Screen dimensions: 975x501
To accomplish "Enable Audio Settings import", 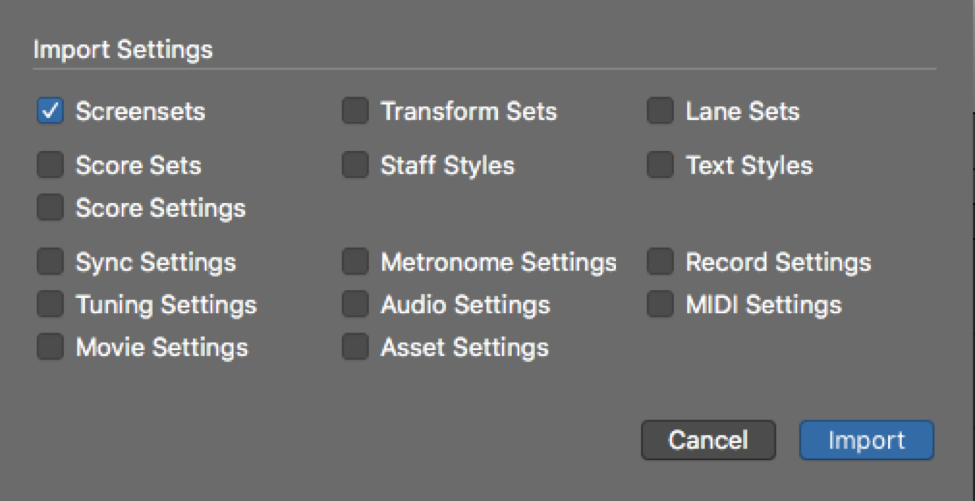I will click(x=355, y=304).
